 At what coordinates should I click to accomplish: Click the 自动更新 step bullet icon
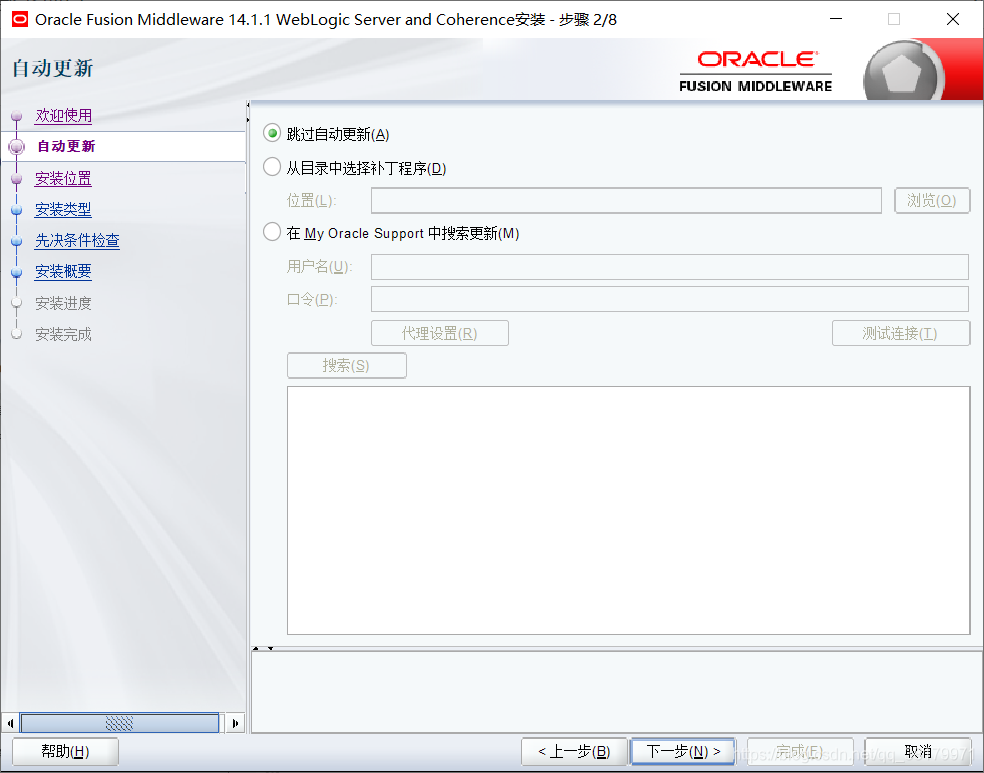[x=17, y=147]
